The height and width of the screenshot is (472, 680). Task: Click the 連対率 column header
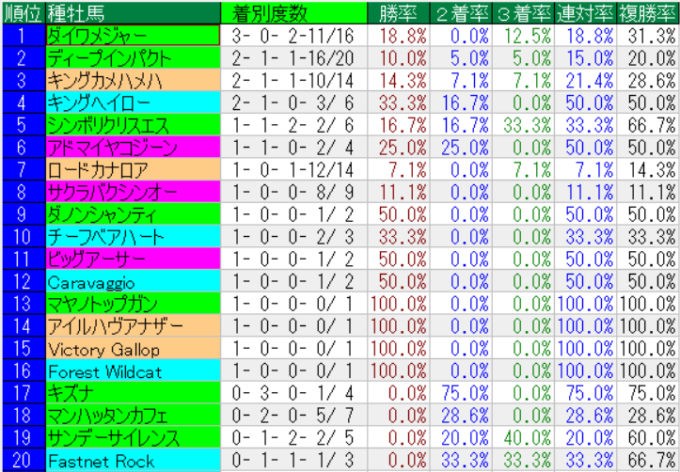587,13
